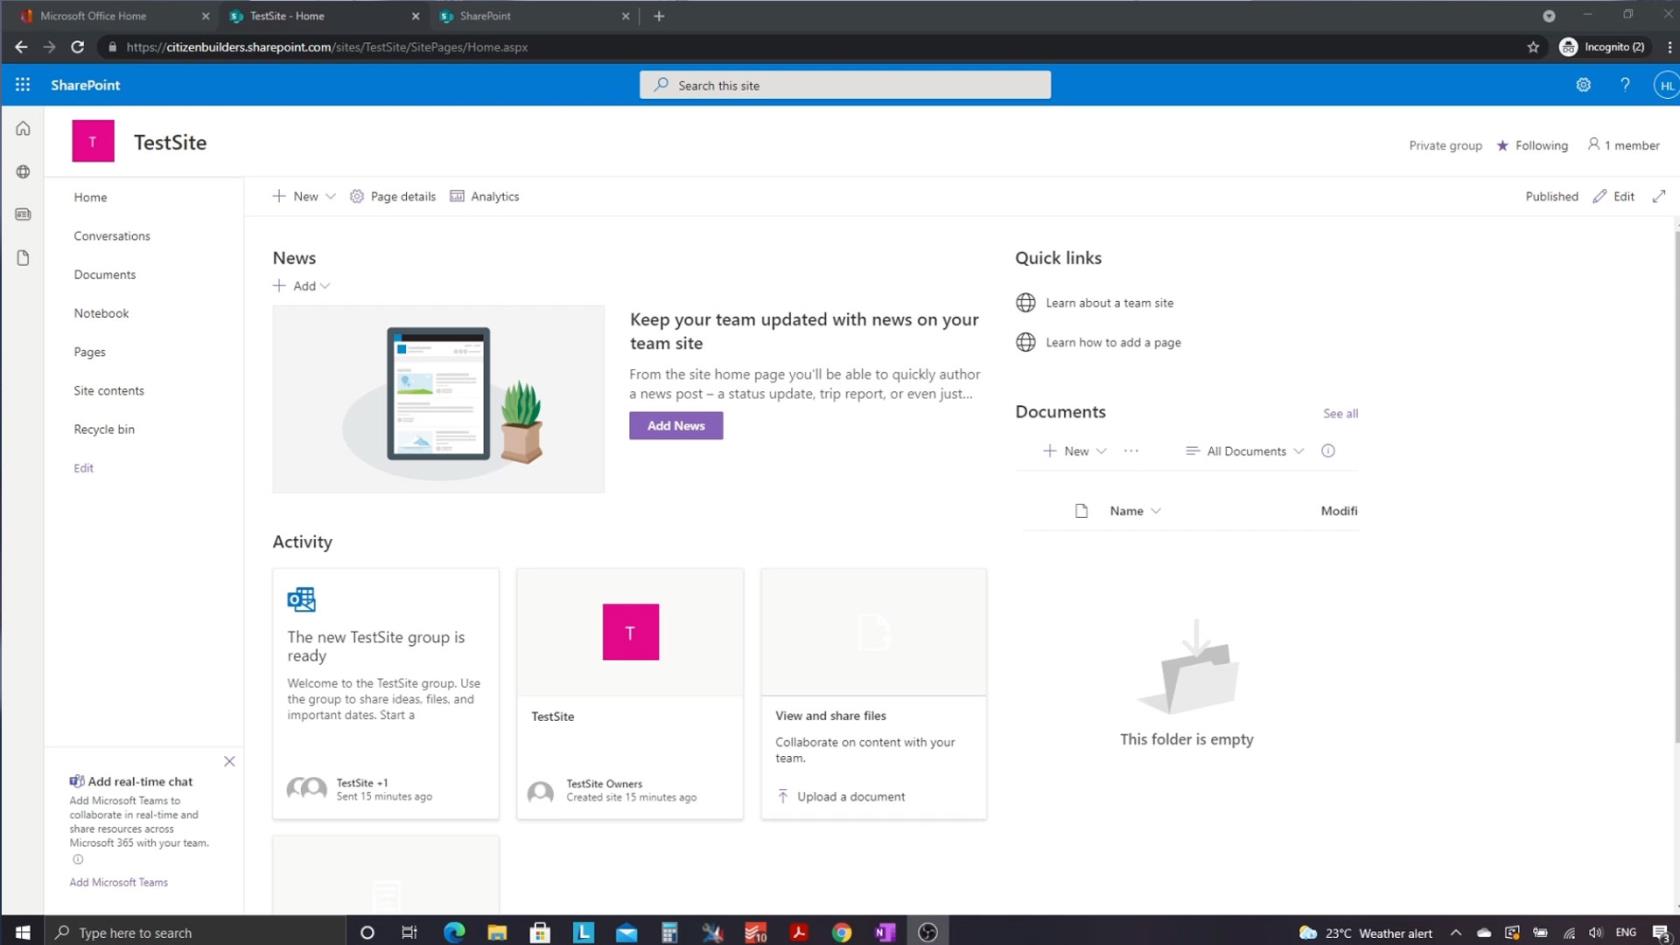Open File Explorer from the taskbar
Viewport: 1680px width, 945px height.
497,932
